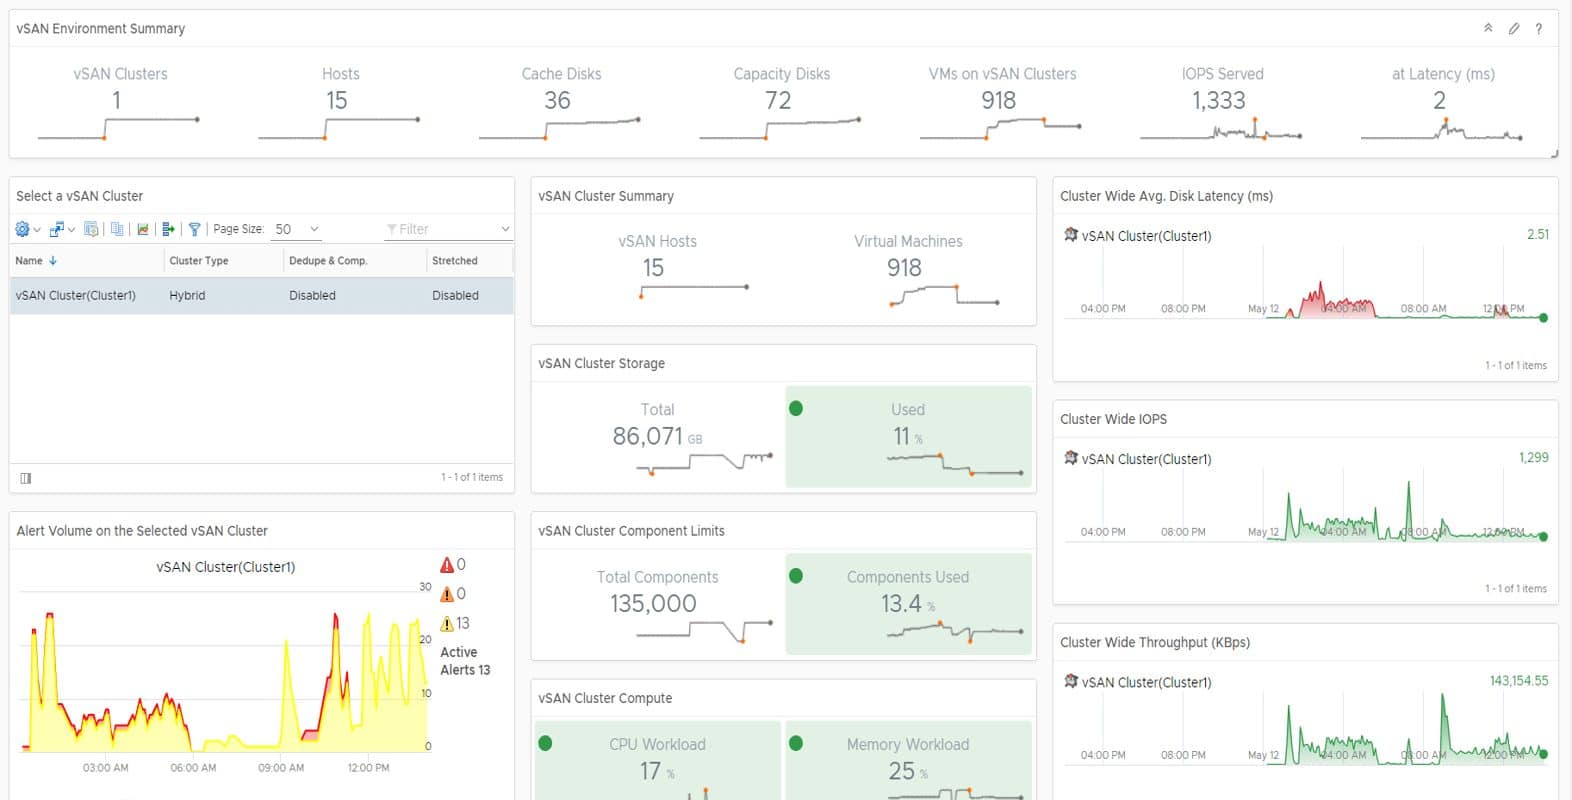This screenshot has width=1572, height=800.
Task: Select the vSAN Cluster(Cluster1) row name
Action: click(x=76, y=296)
